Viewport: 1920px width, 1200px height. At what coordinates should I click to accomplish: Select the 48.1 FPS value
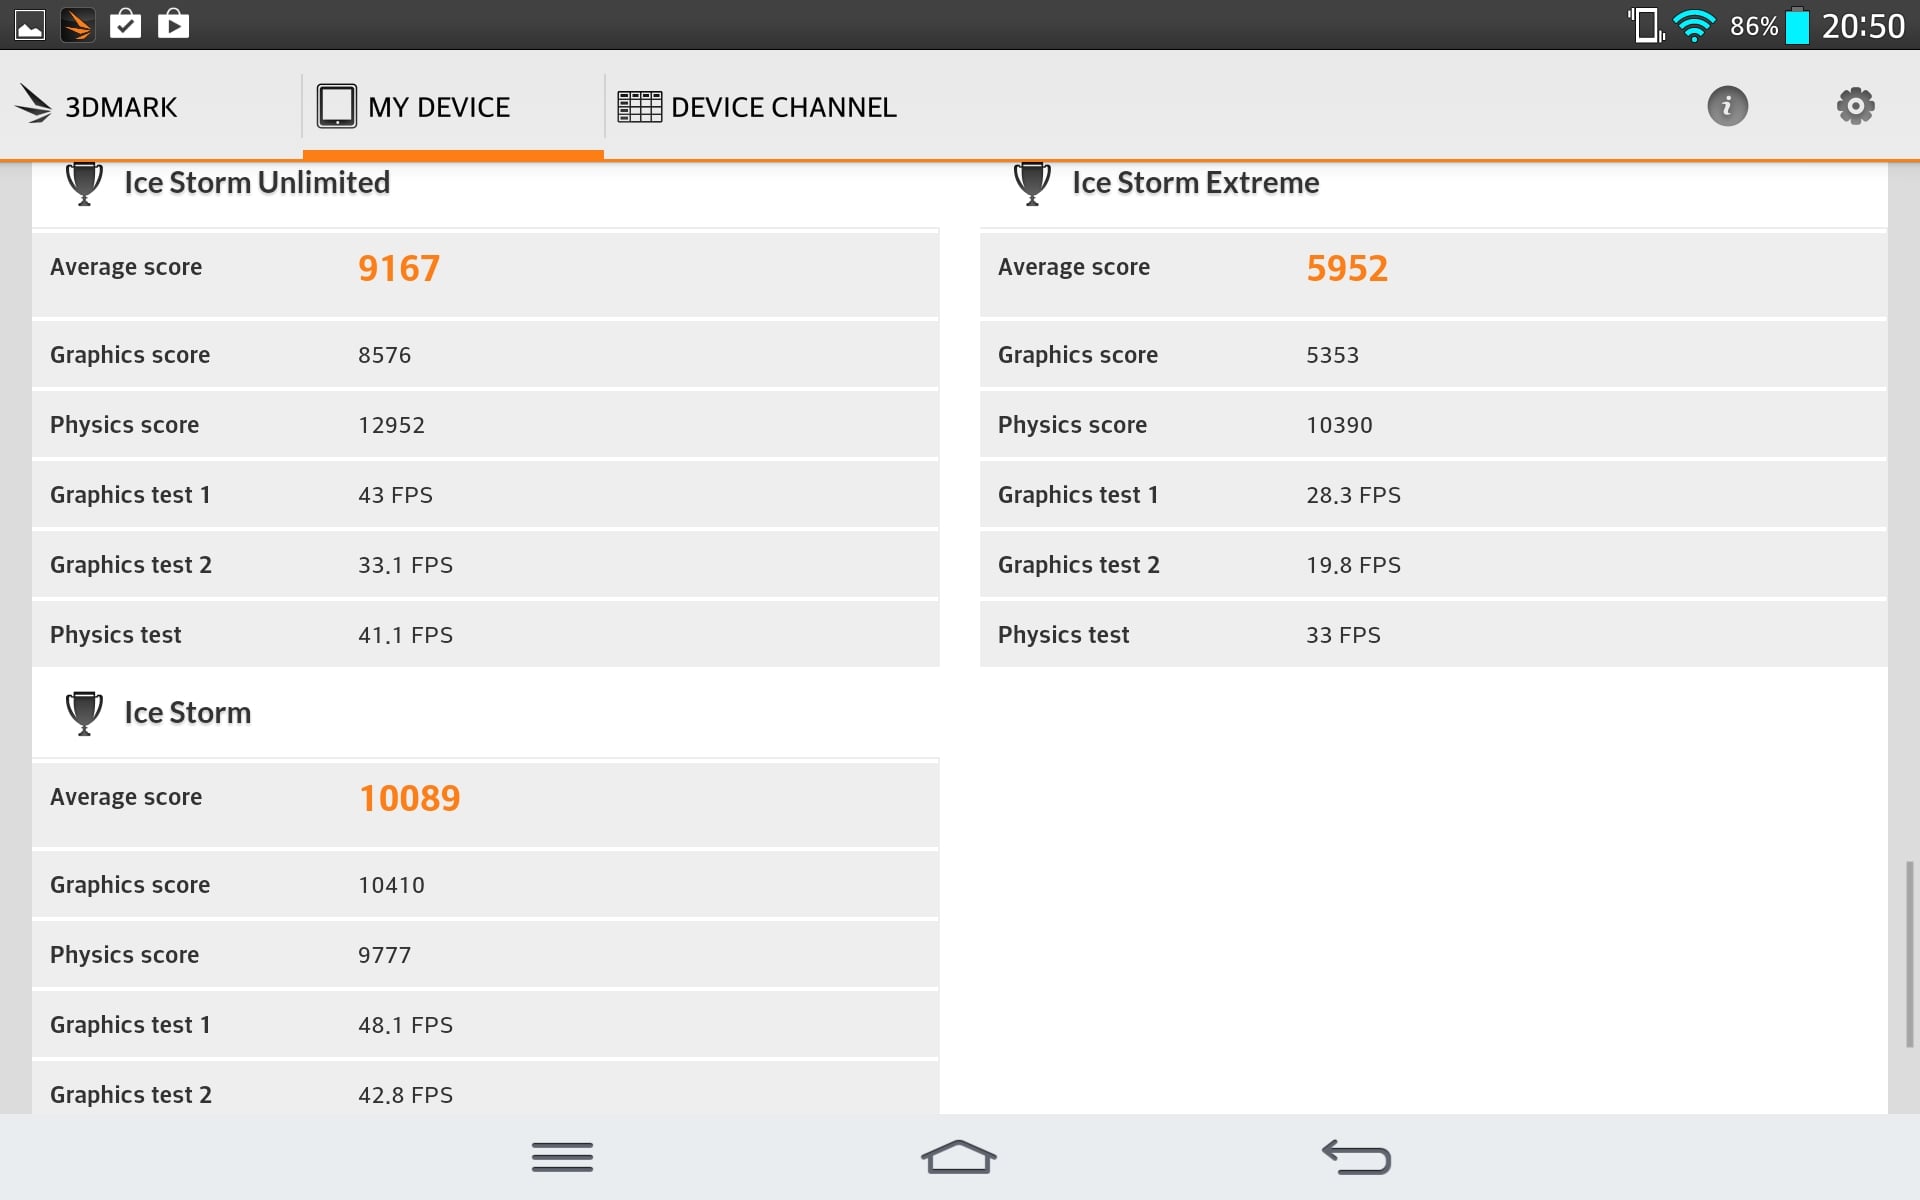(406, 1025)
